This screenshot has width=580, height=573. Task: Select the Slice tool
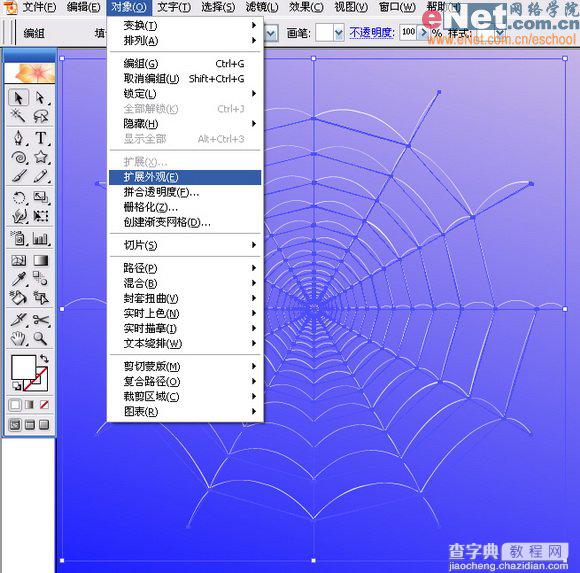(18, 319)
